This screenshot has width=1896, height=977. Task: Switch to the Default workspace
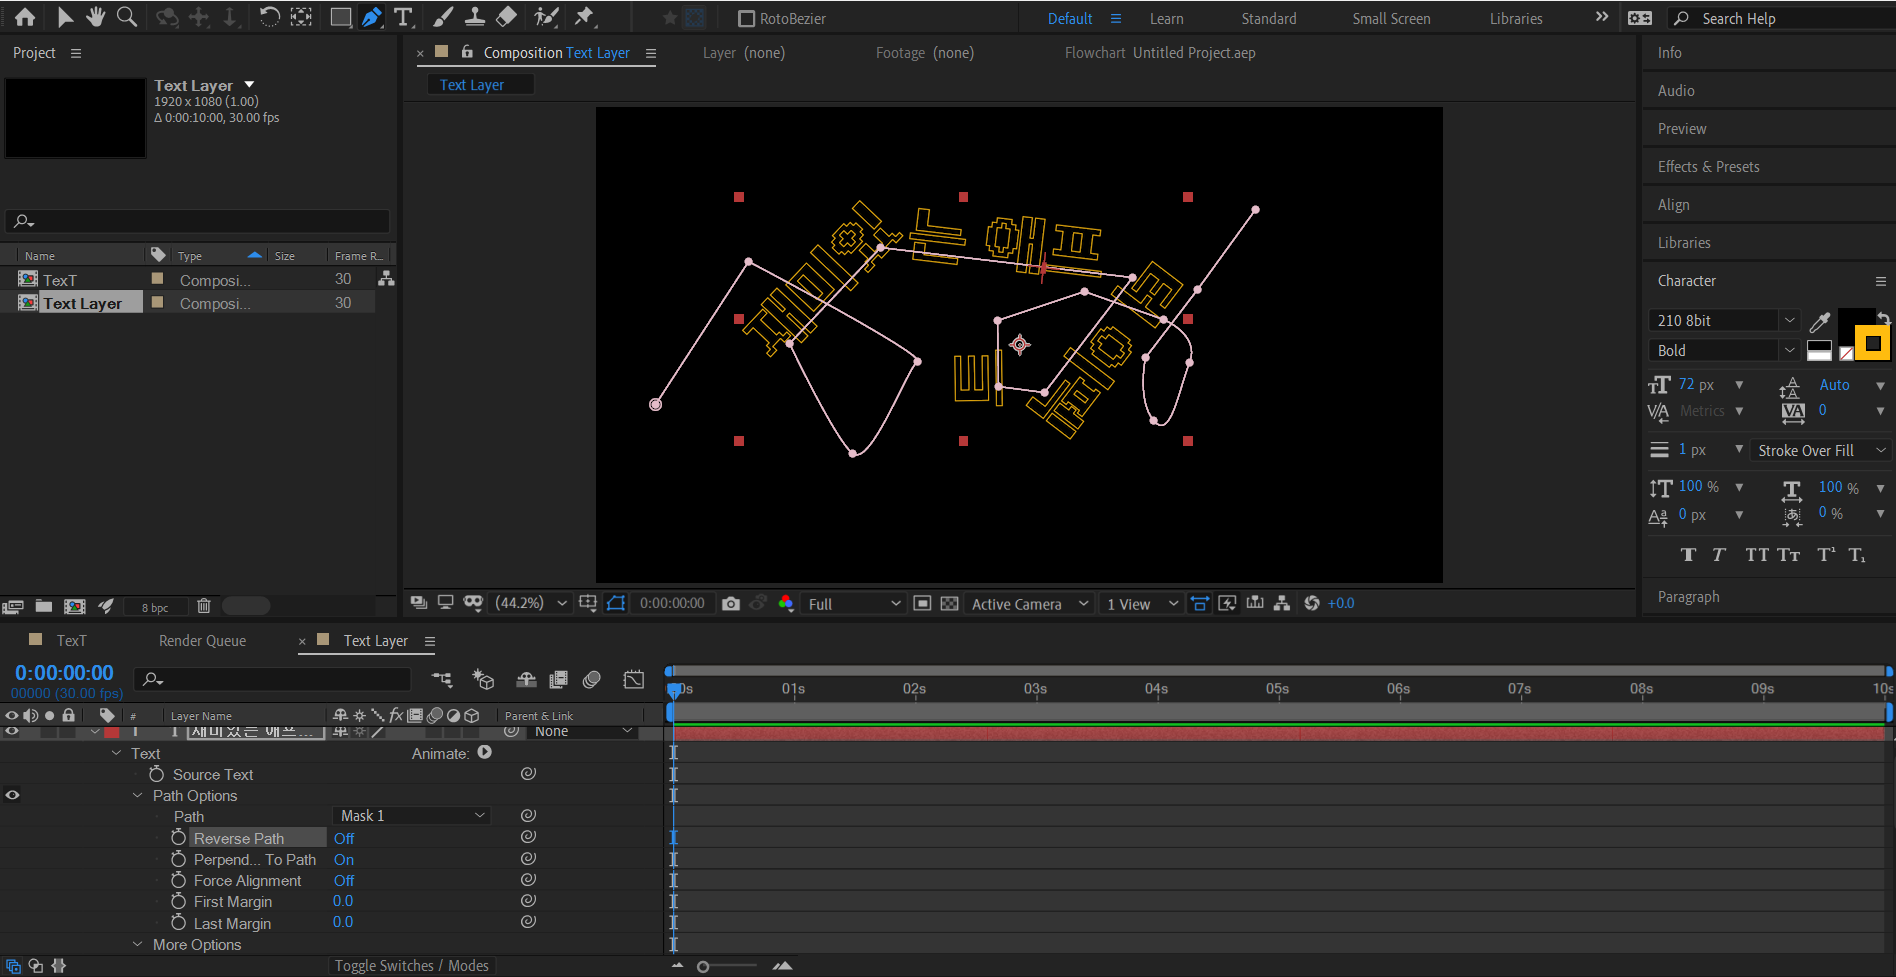1070,18
